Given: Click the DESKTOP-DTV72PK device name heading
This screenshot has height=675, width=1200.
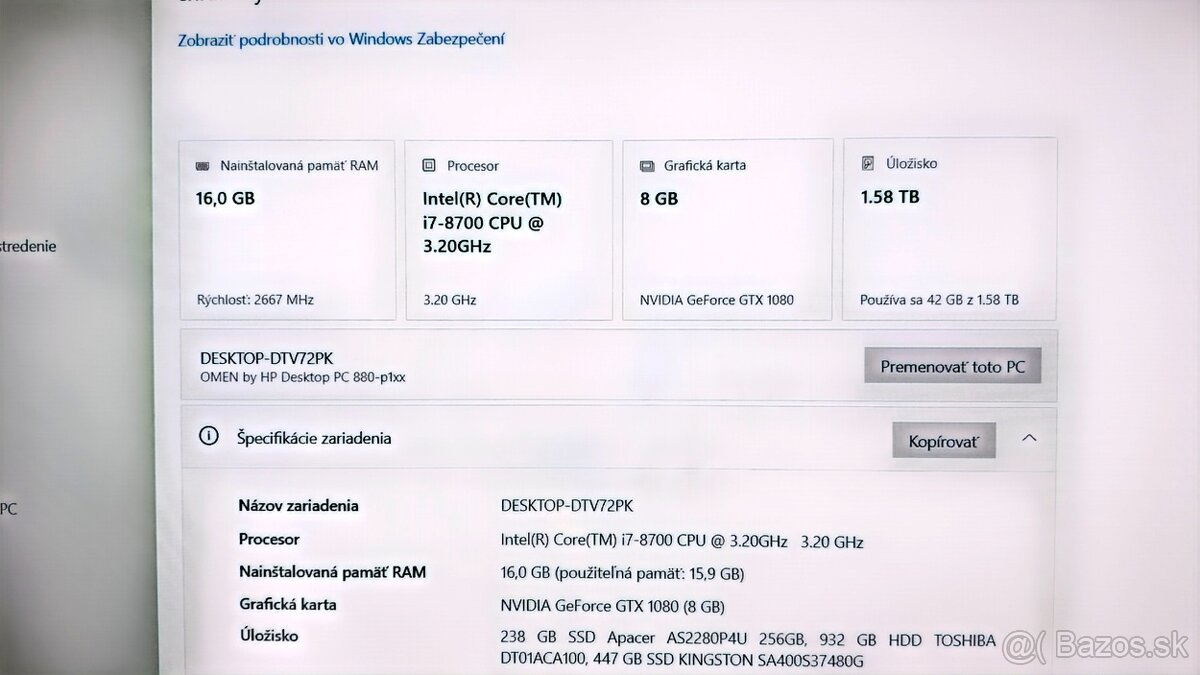Looking at the screenshot, I should pyautogui.click(x=265, y=356).
